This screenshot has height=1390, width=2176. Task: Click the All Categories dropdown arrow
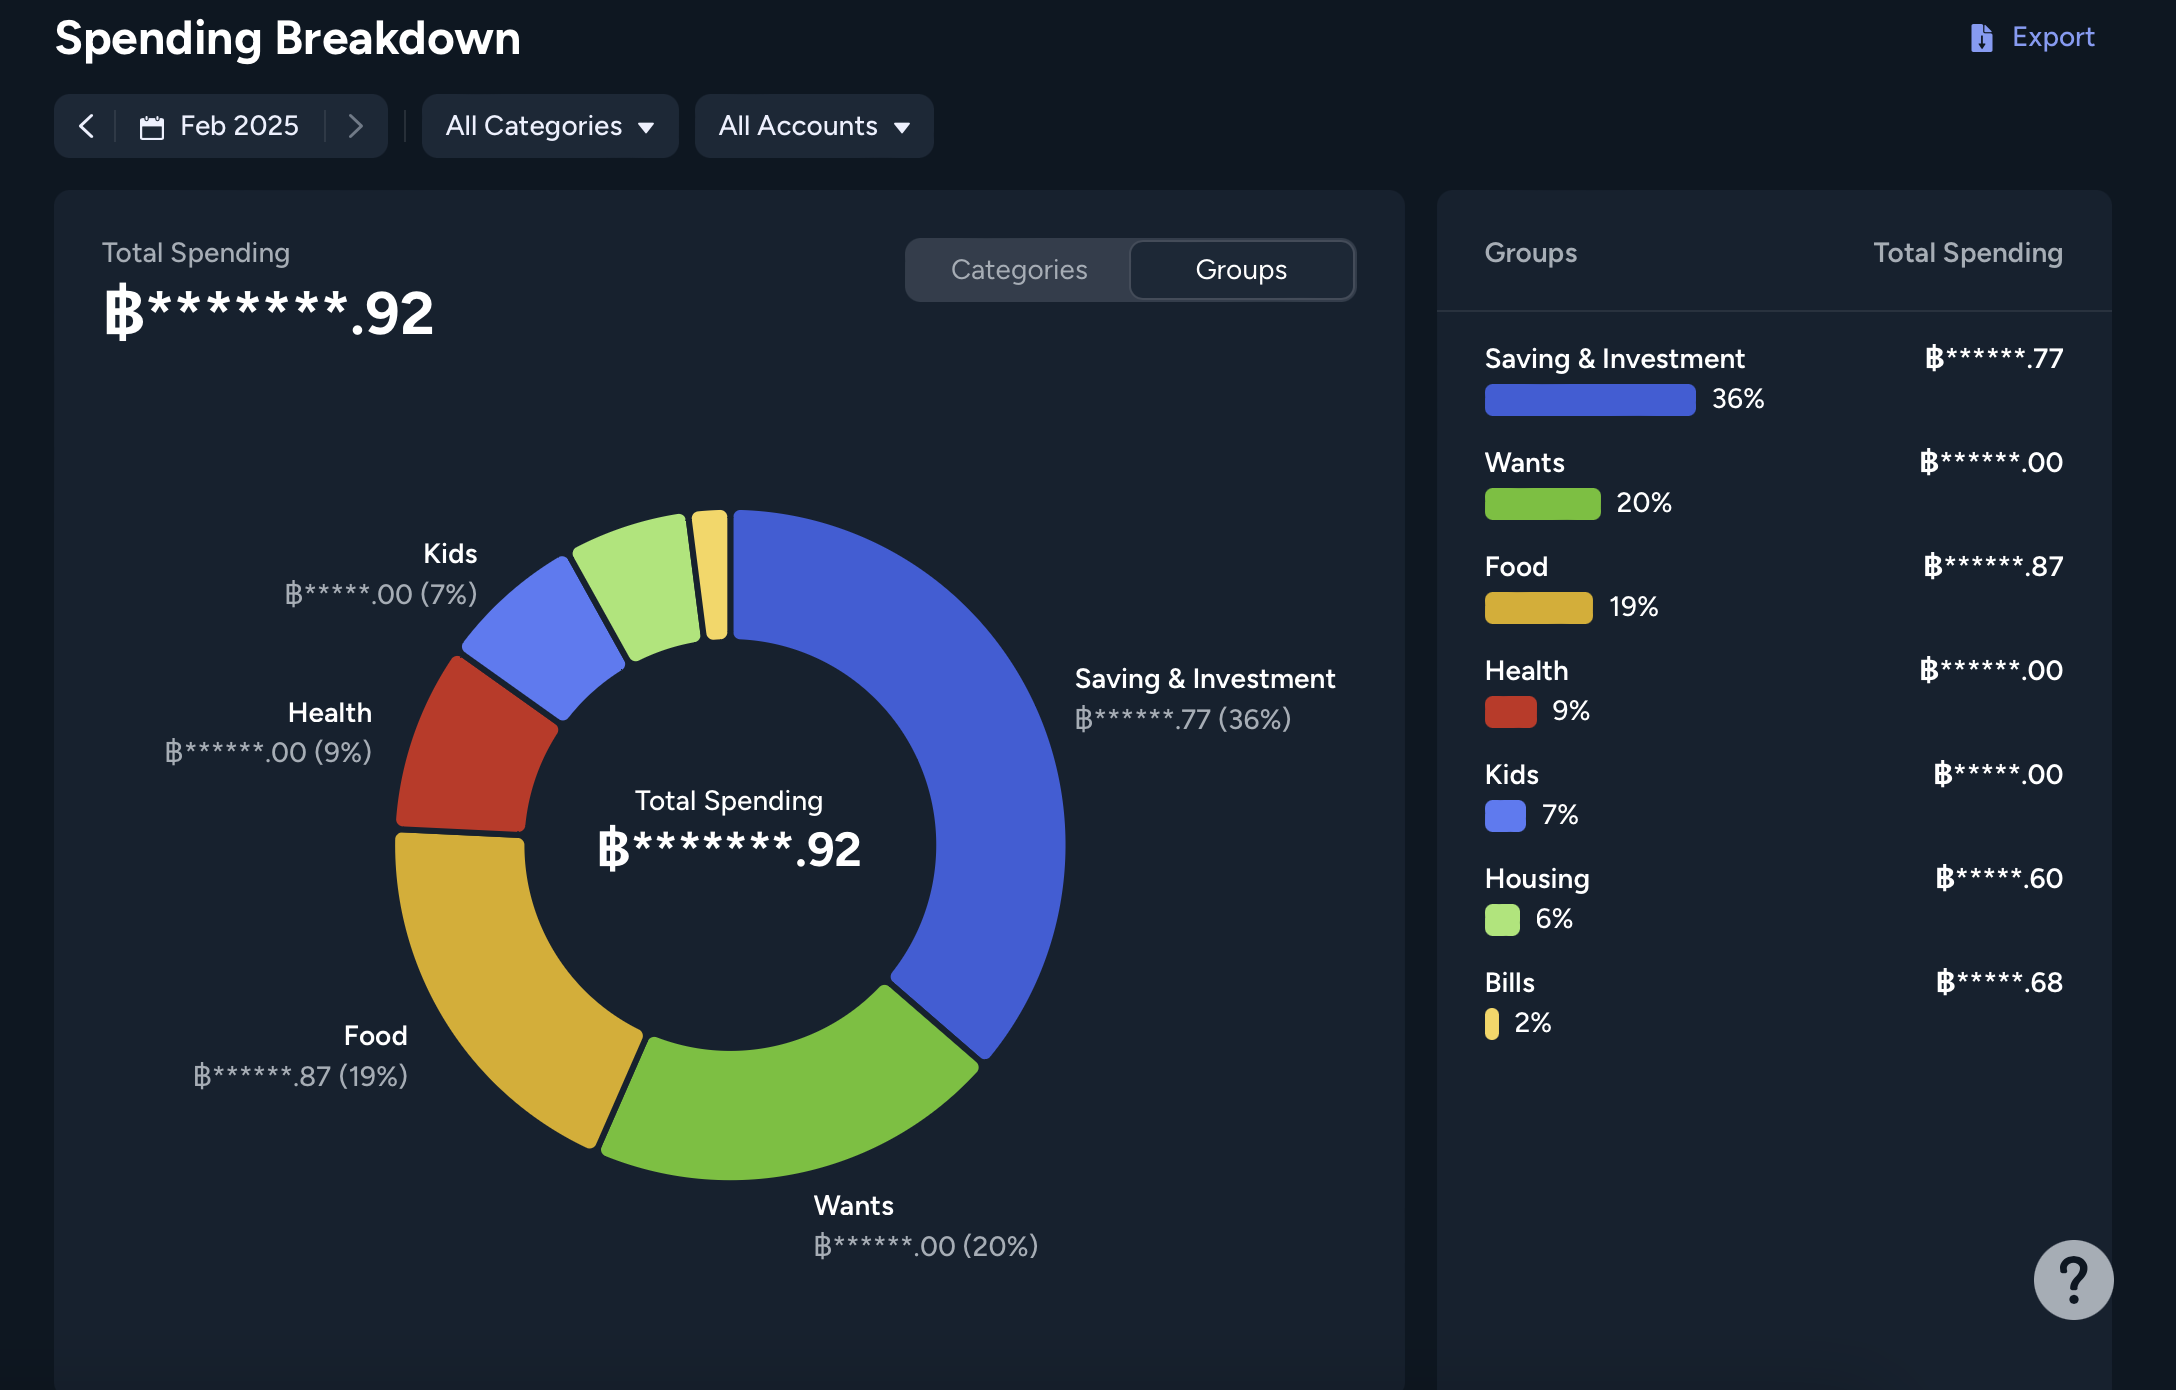(646, 128)
